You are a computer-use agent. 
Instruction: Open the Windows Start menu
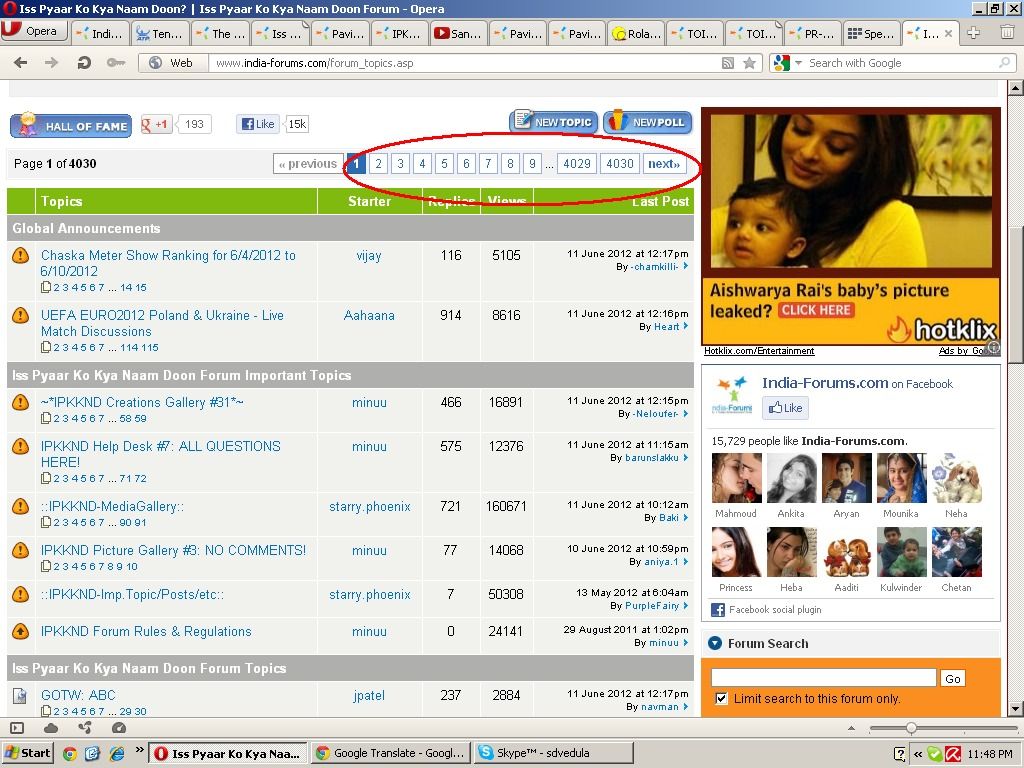27,753
